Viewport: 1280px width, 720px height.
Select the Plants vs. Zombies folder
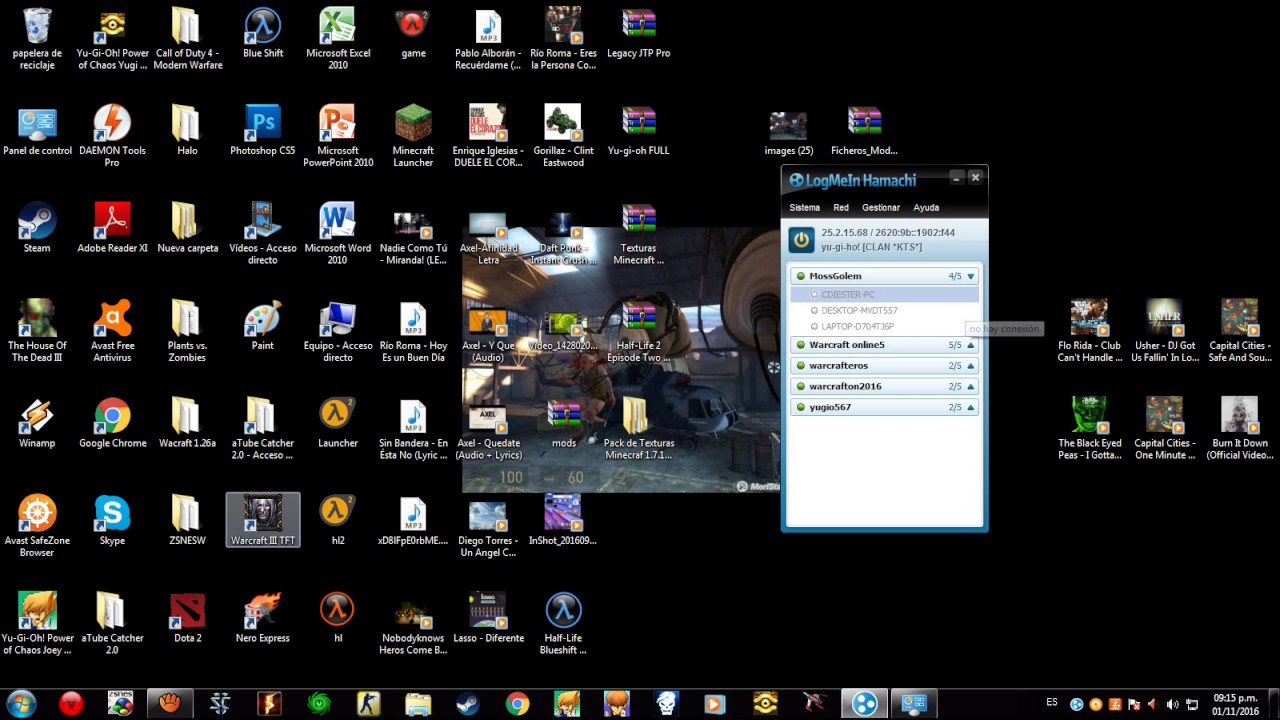click(x=187, y=332)
